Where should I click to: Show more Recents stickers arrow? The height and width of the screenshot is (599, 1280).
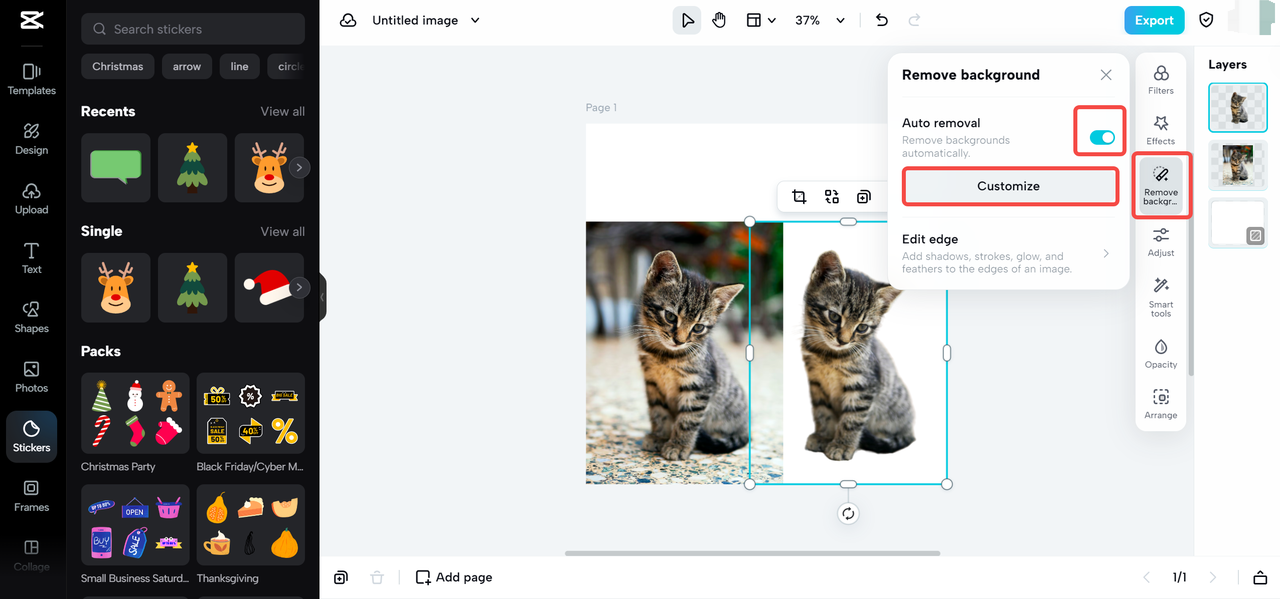[x=299, y=168]
